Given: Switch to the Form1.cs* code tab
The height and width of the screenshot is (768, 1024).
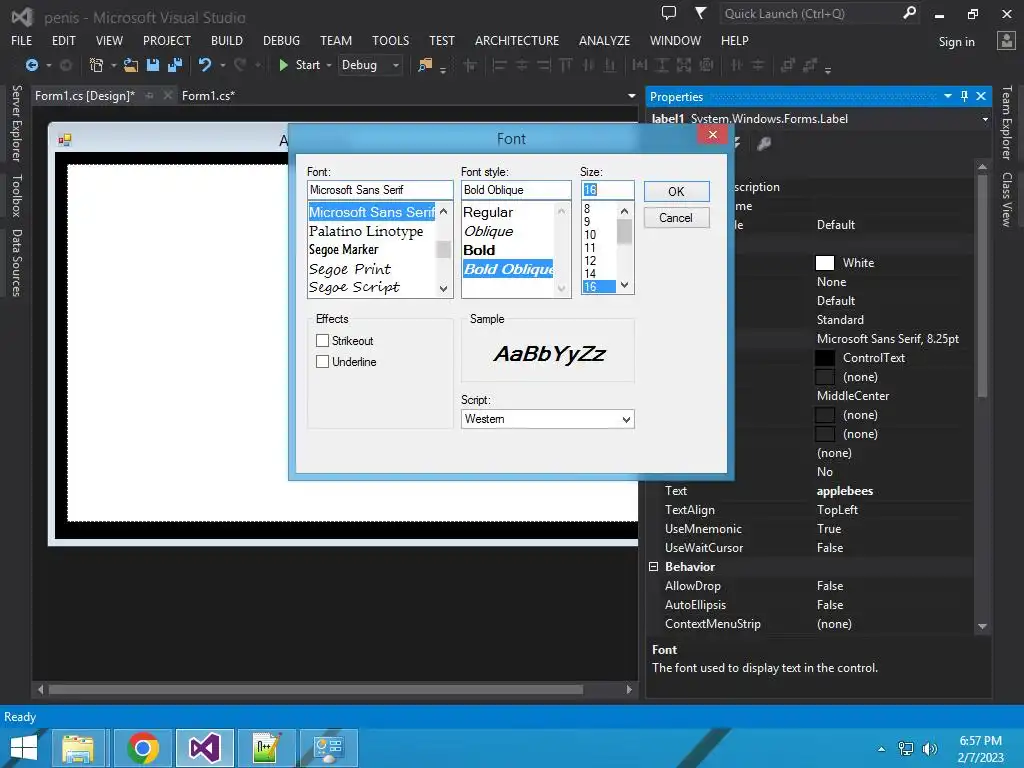Looking at the screenshot, I should 208,96.
